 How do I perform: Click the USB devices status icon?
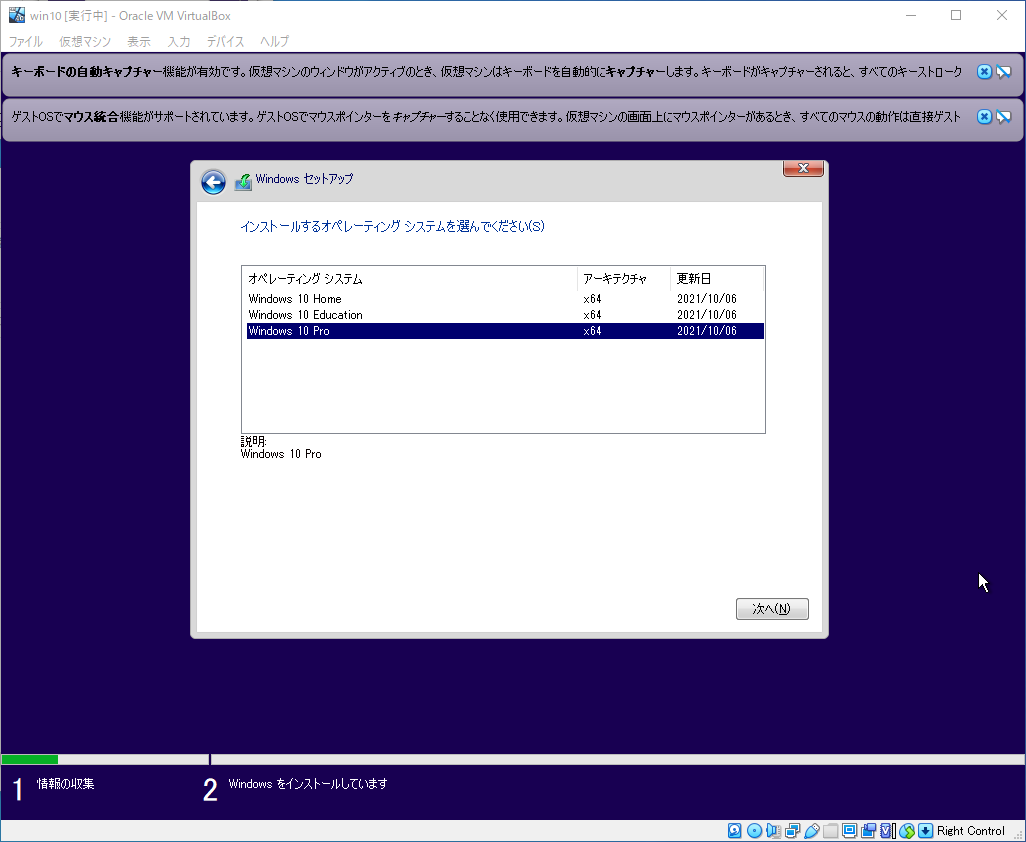coord(811,831)
